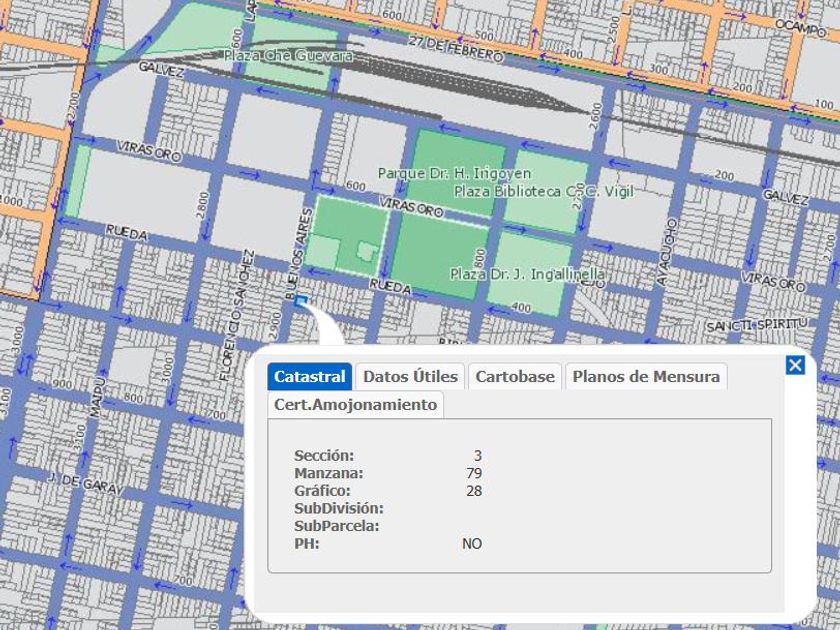The height and width of the screenshot is (630, 840).
Task: Close the parcel info popup
Action: click(x=795, y=365)
